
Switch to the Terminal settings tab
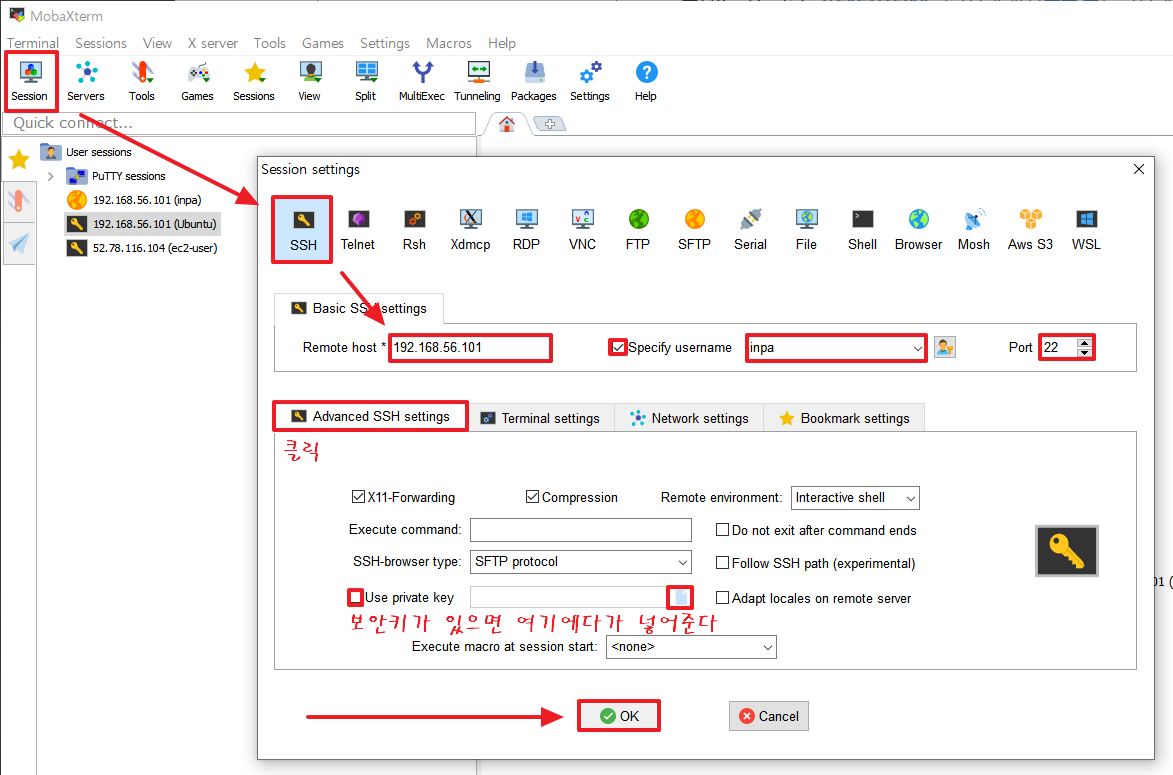(x=540, y=418)
